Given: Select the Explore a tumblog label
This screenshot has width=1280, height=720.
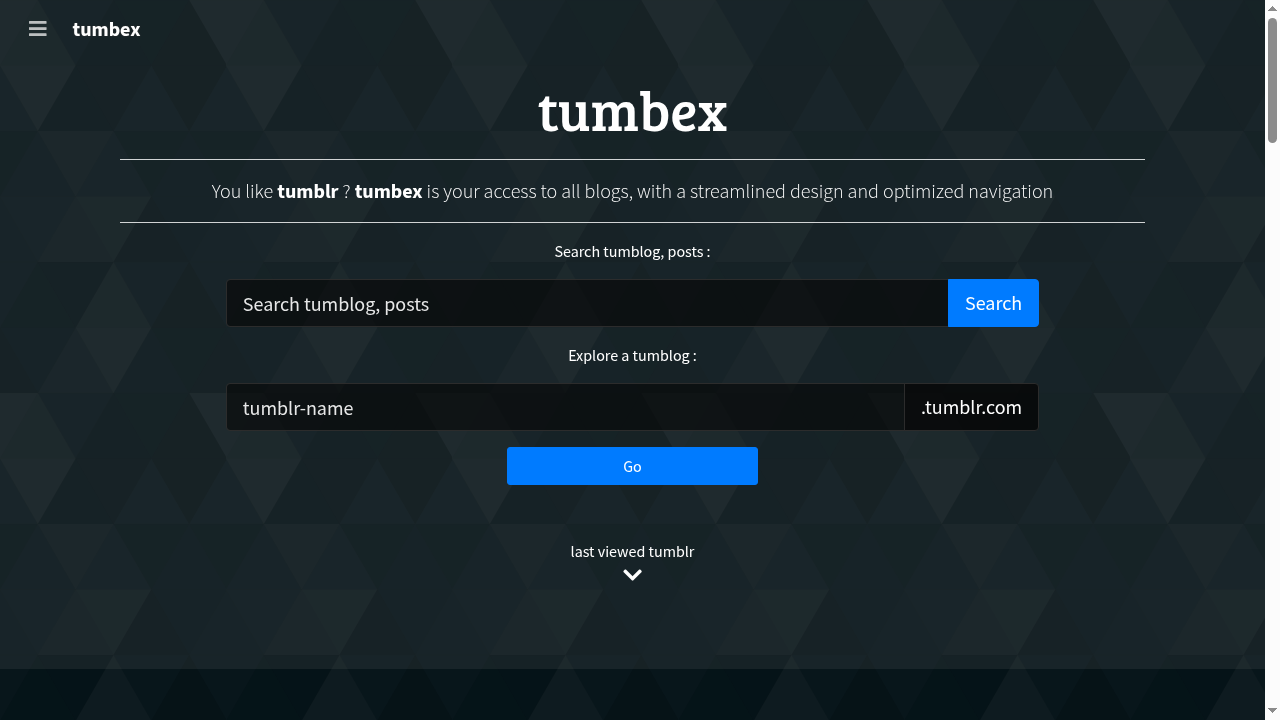Looking at the screenshot, I should (632, 355).
